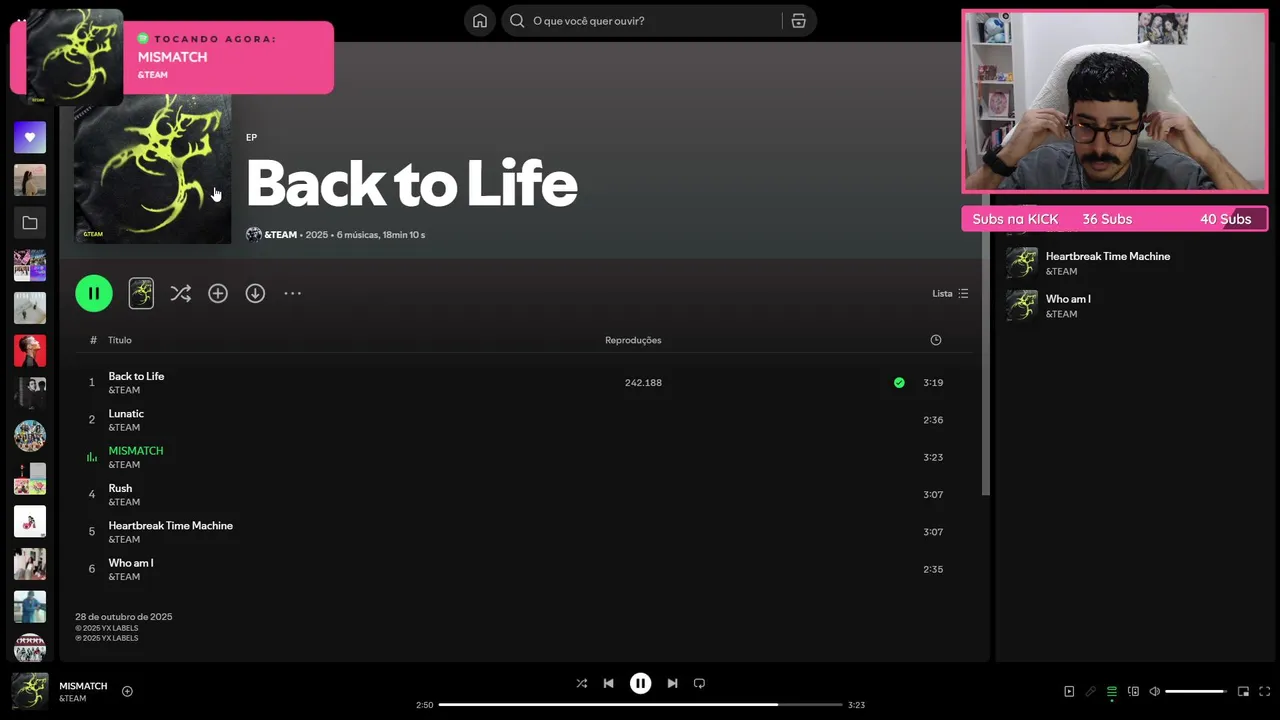The height and width of the screenshot is (720, 1280).
Task: Open the folder icon in the library sidebar
Action: 30,223
